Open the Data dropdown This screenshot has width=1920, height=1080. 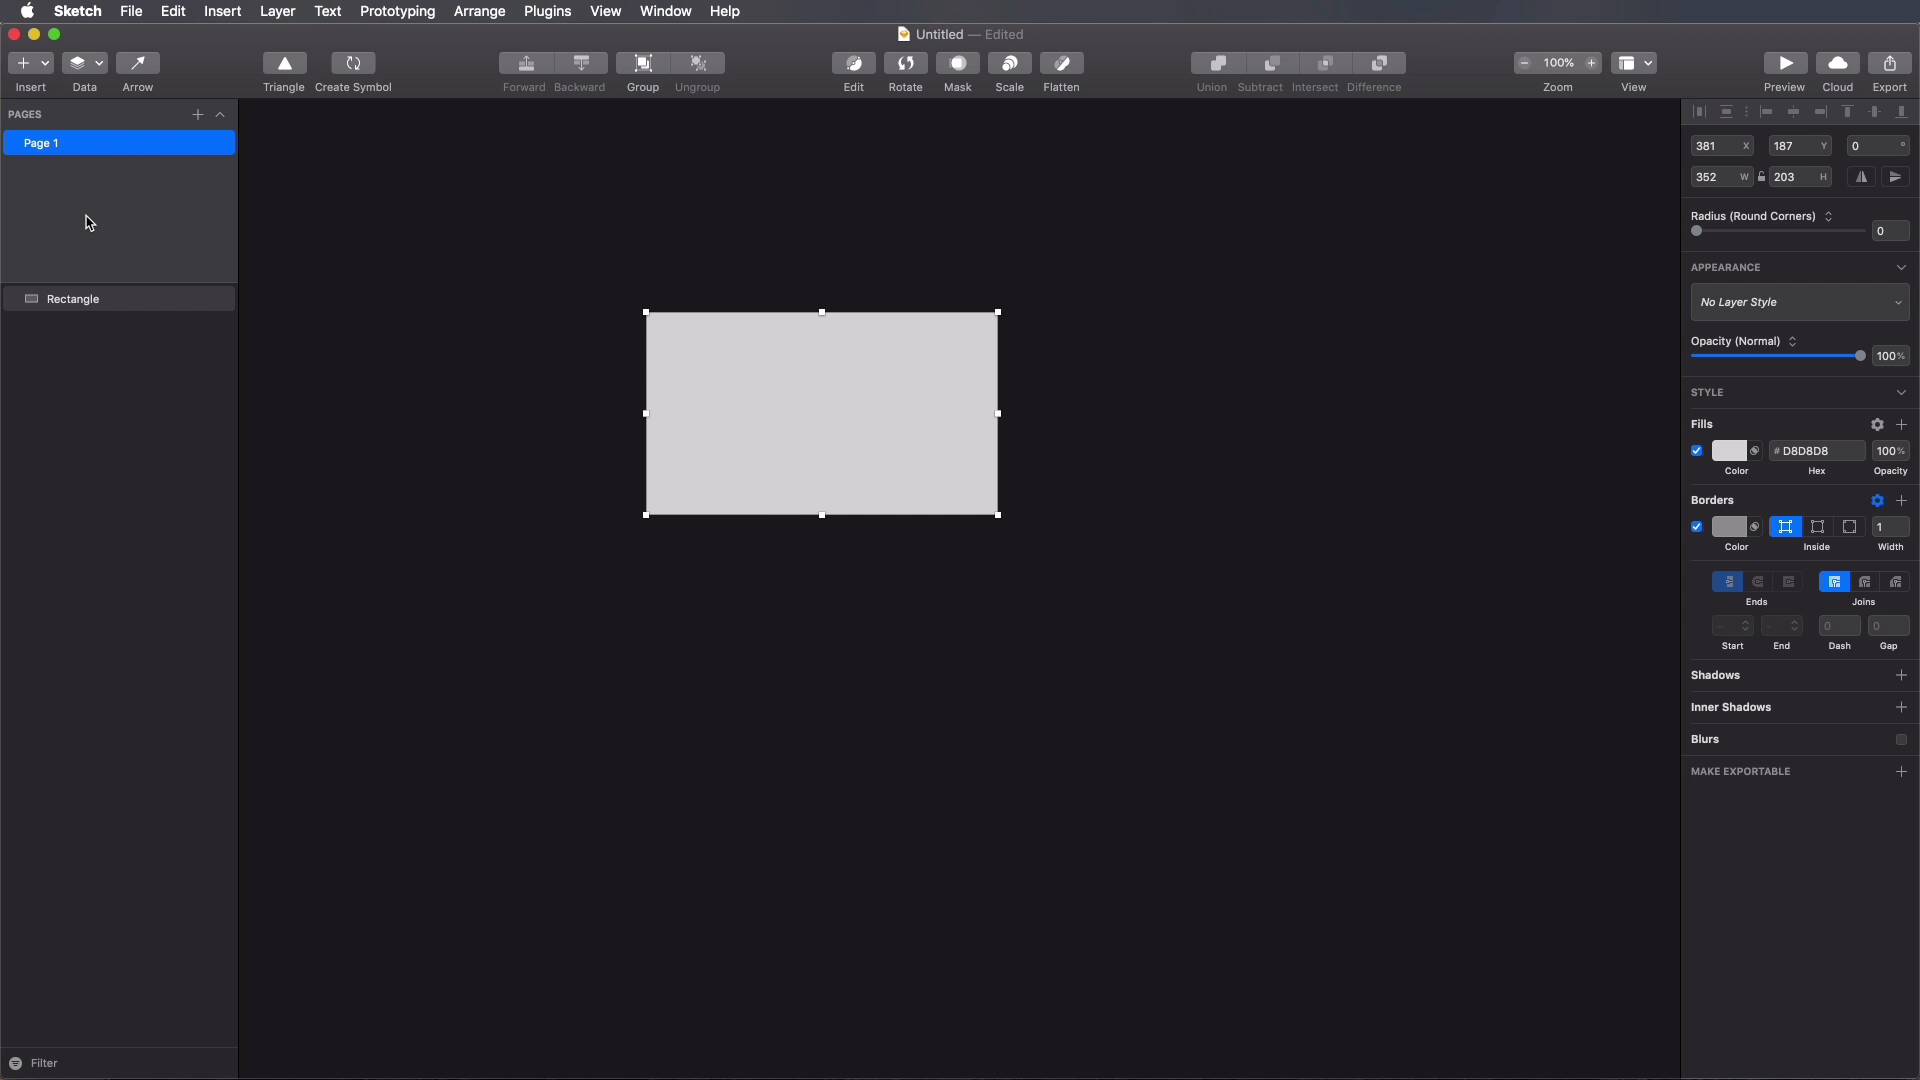click(x=85, y=63)
